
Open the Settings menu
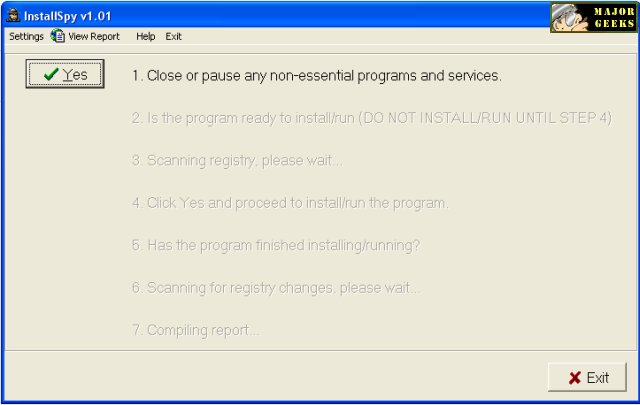coord(26,36)
